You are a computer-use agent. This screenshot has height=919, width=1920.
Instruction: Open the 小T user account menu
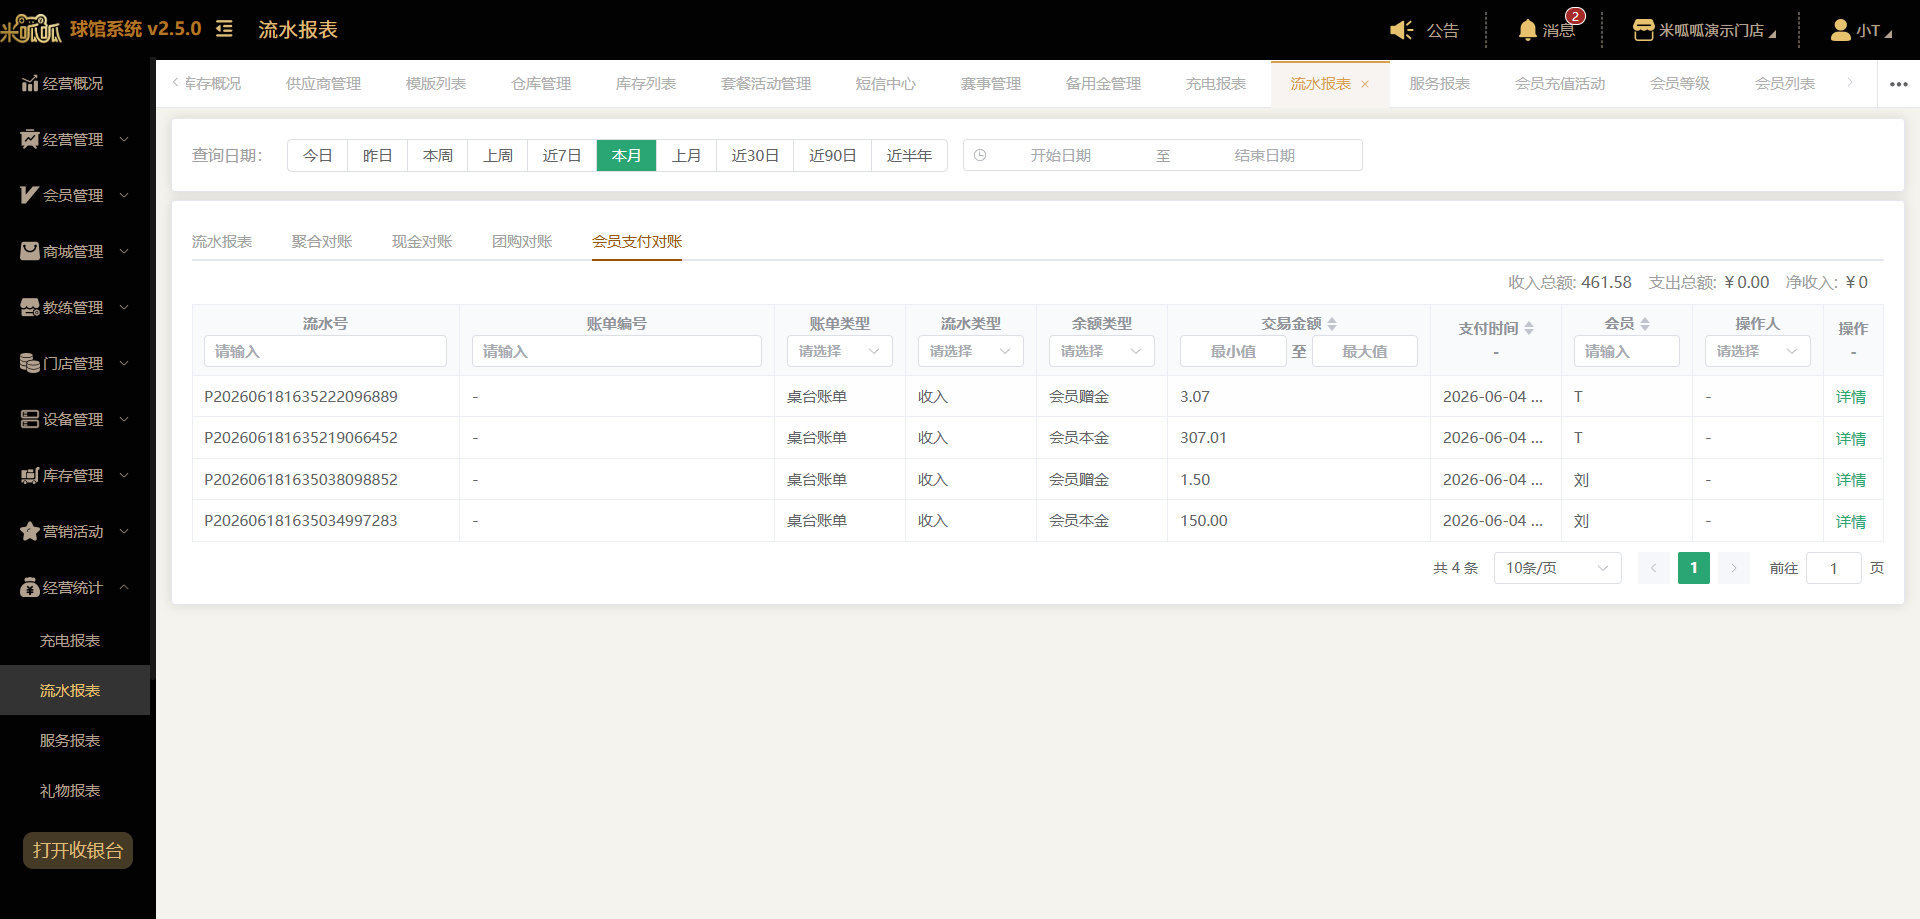coord(1861,30)
